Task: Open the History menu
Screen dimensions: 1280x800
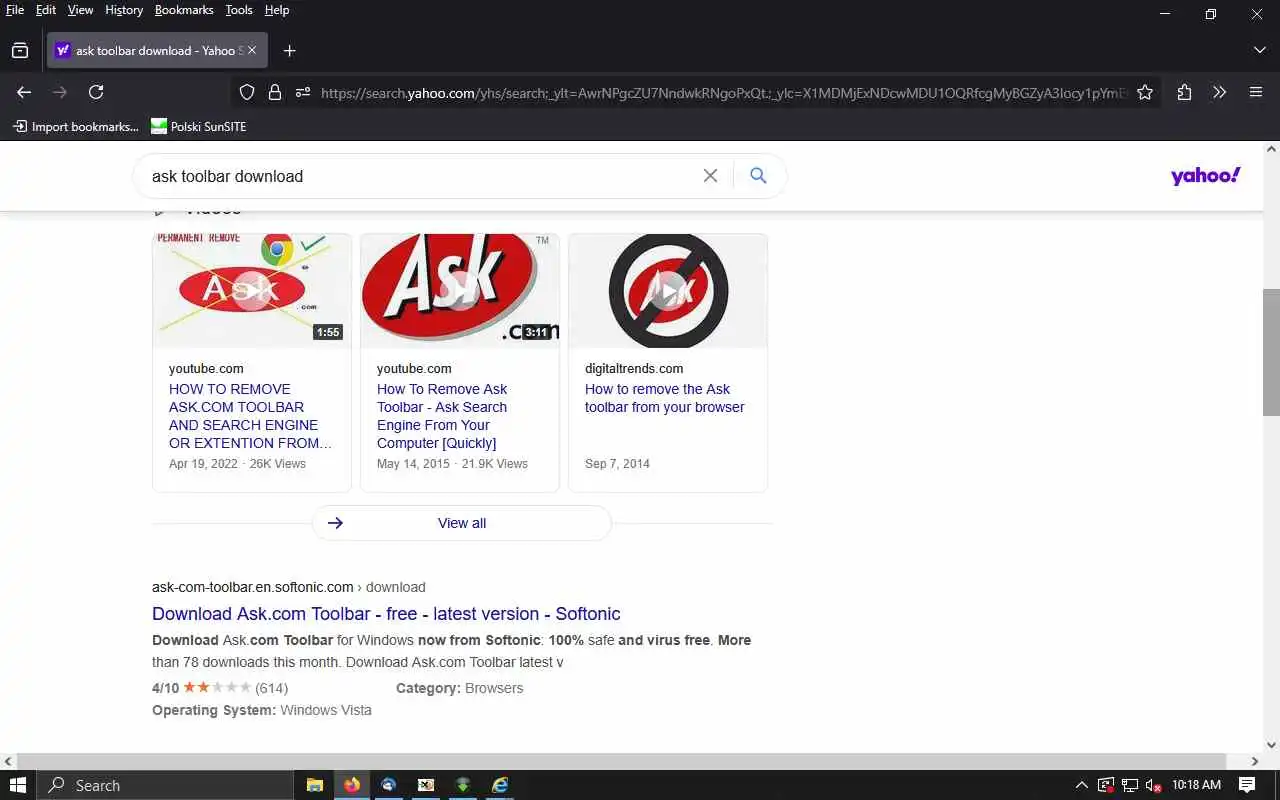Action: point(124,10)
